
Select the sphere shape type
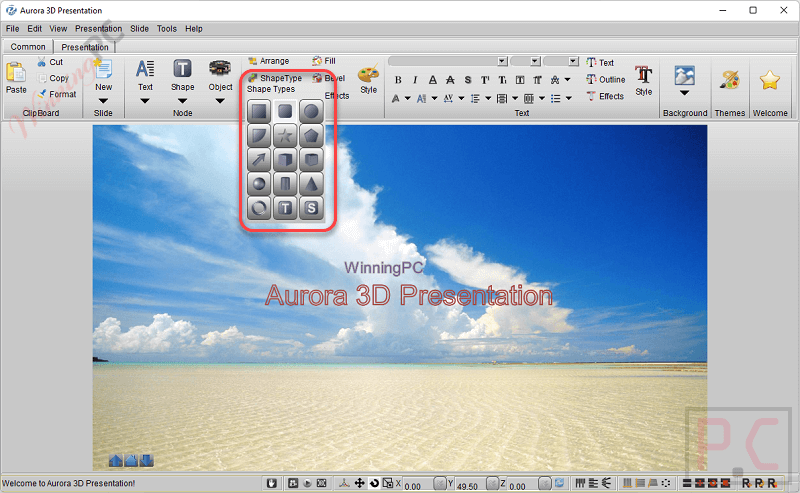(x=259, y=184)
